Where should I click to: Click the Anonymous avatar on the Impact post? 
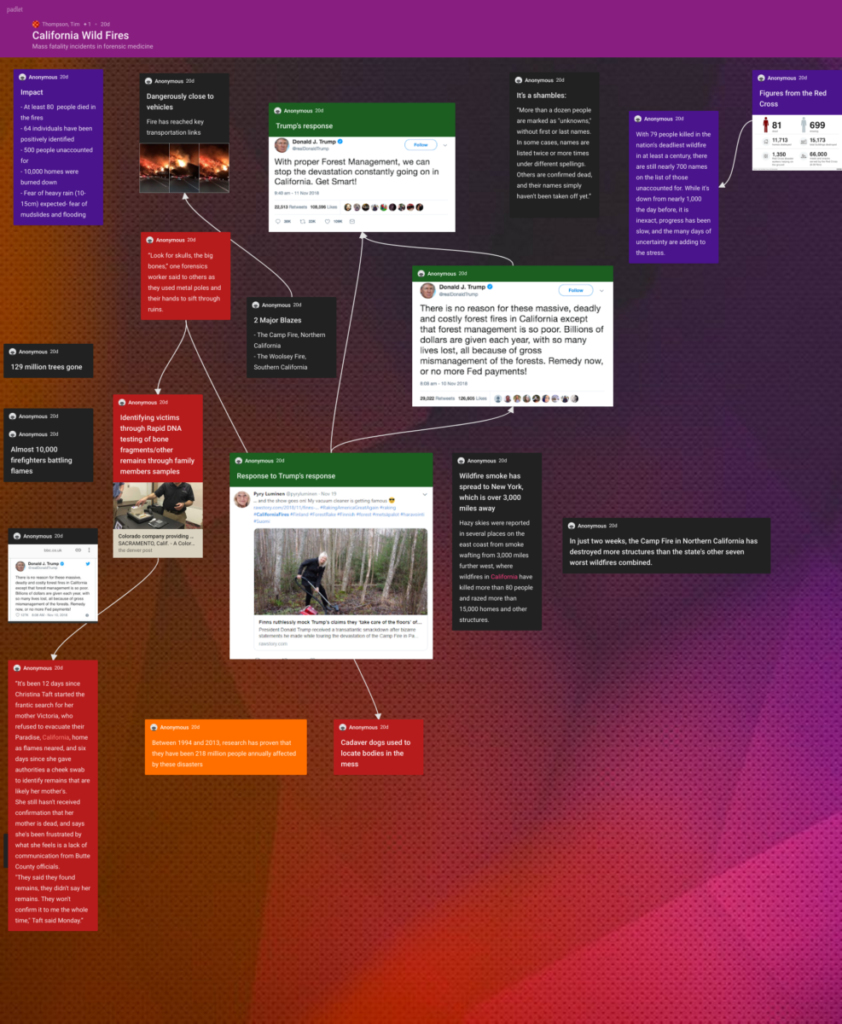tap(23, 77)
